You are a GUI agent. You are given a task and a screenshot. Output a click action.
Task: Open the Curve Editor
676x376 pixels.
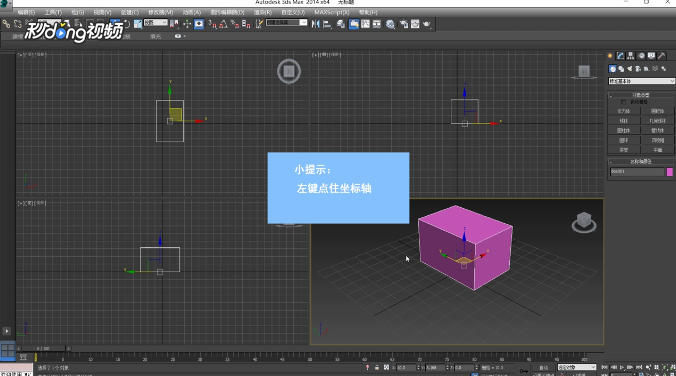tap(365, 24)
